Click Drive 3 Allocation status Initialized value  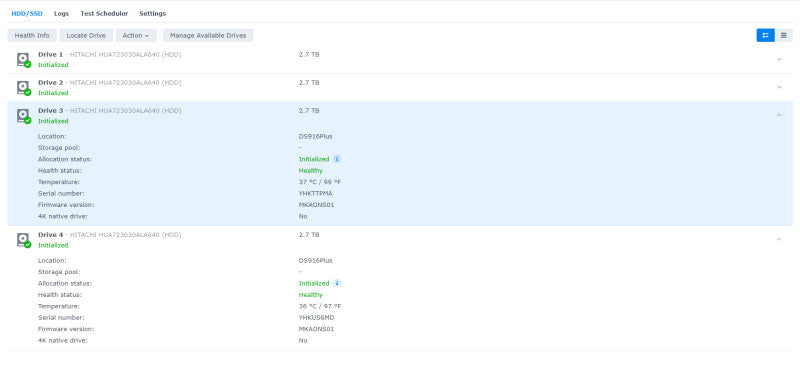pos(314,159)
